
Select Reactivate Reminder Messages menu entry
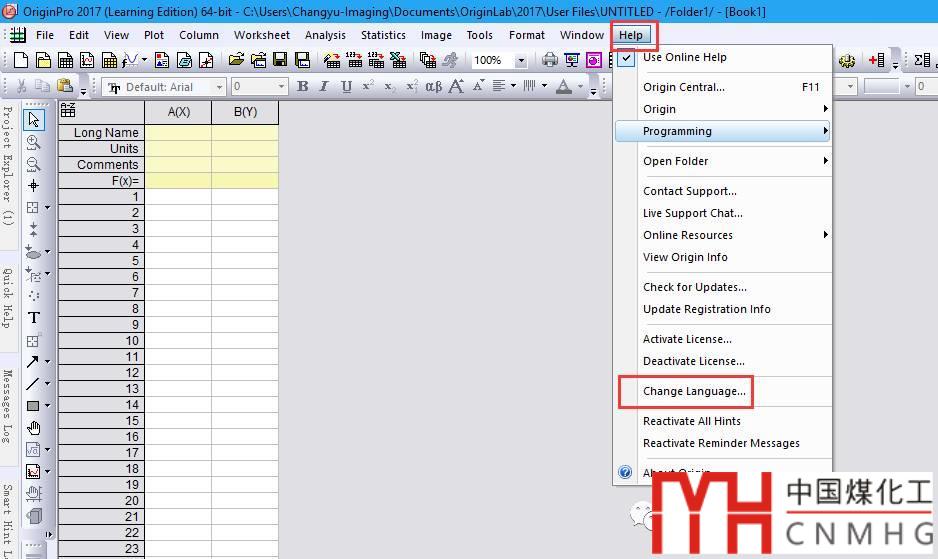click(723, 443)
